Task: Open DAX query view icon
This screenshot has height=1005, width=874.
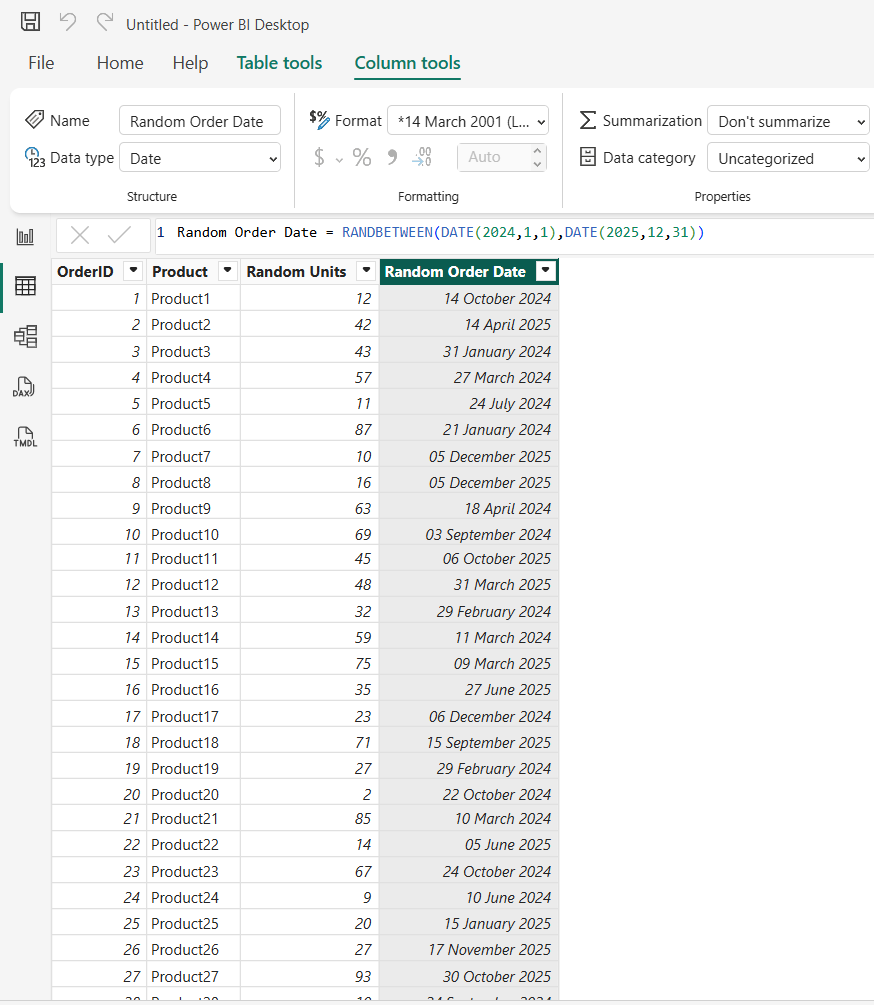Action: (24, 387)
